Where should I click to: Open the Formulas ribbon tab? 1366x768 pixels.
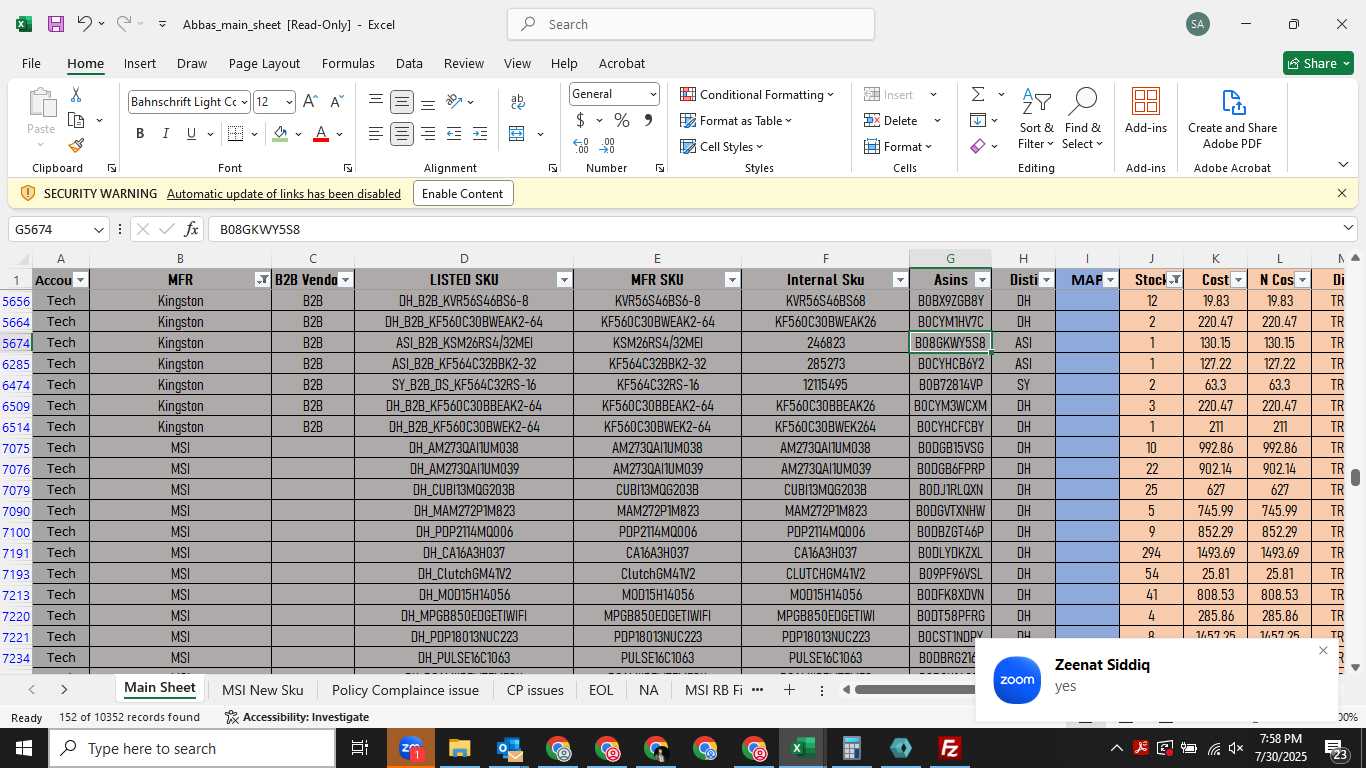[x=348, y=63]
